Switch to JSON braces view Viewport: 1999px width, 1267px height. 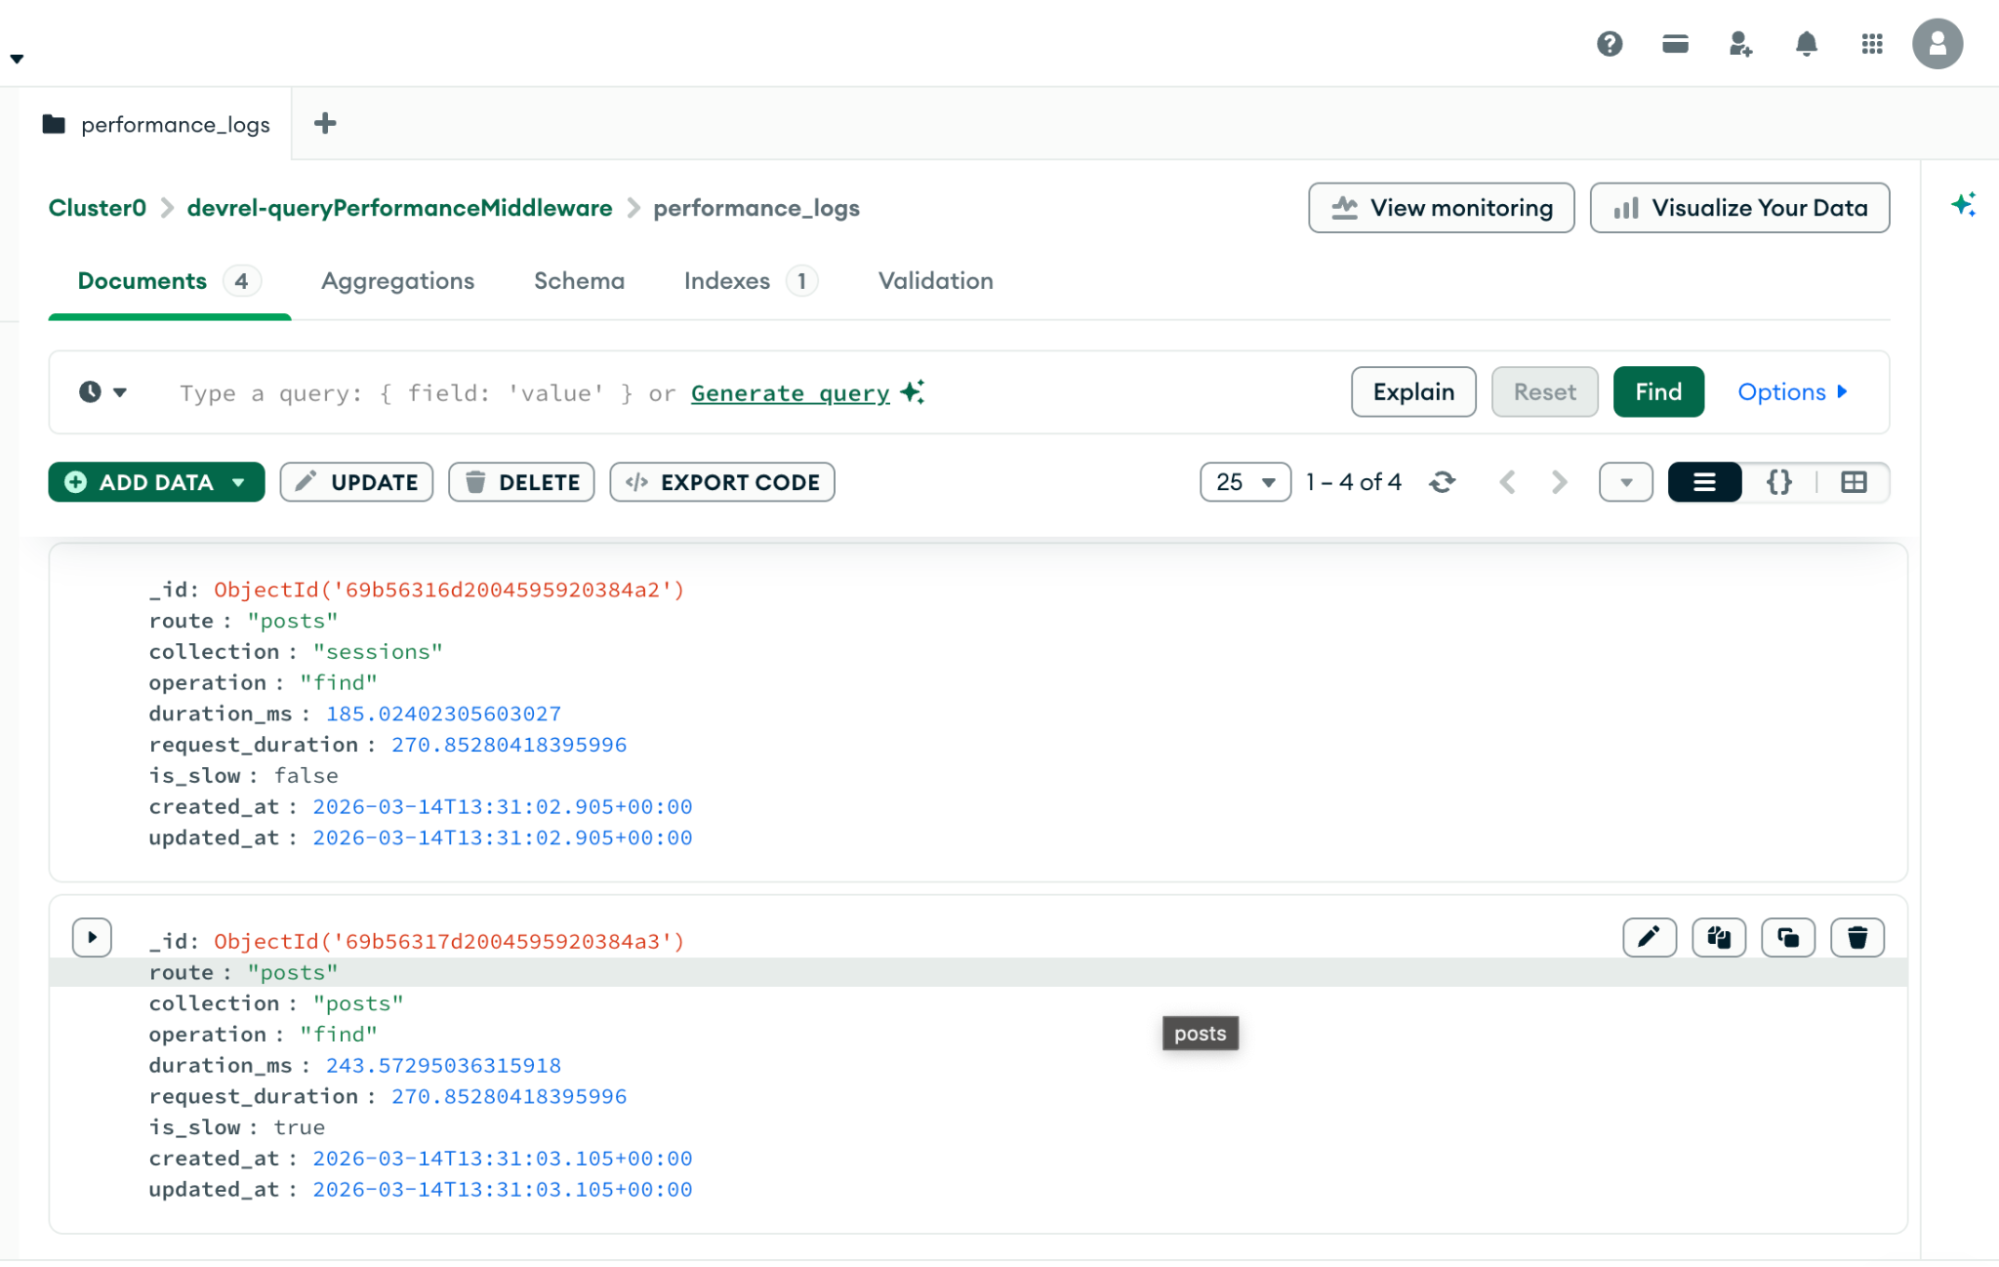tap(1779, 482)
